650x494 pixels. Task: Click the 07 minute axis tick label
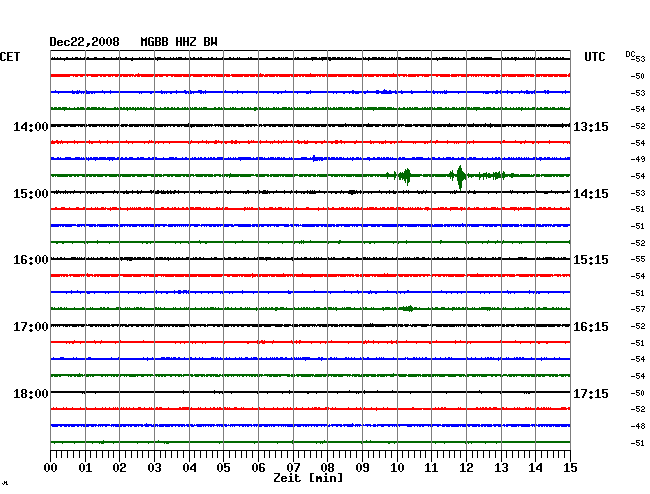pyautogui.click(x=293, y=467)
